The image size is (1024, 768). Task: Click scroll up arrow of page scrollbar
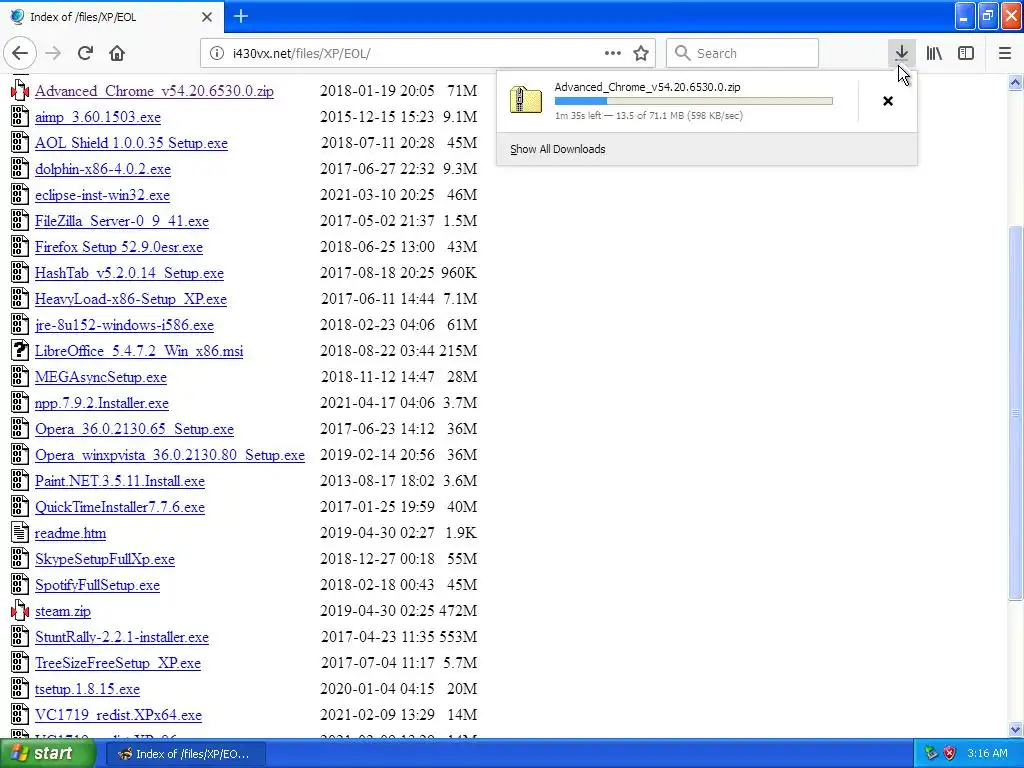tap(1015, 82)
